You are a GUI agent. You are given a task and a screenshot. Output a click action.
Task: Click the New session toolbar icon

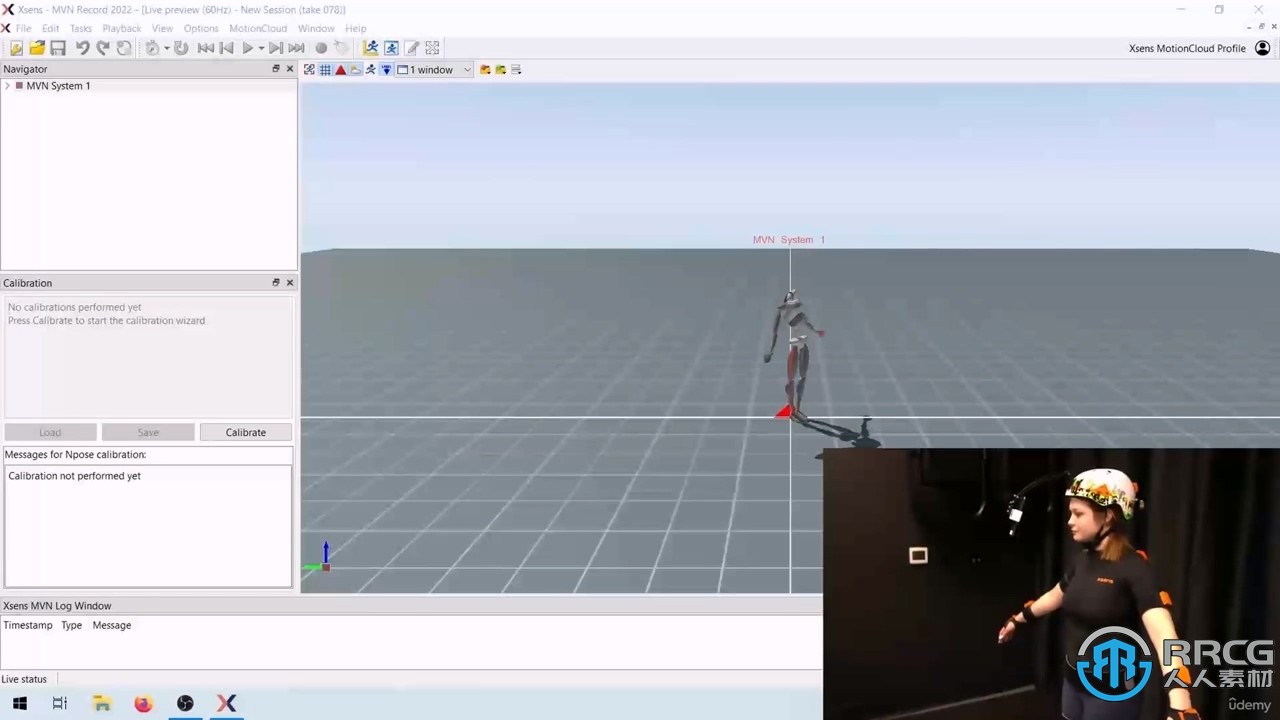tap(16, 48)
